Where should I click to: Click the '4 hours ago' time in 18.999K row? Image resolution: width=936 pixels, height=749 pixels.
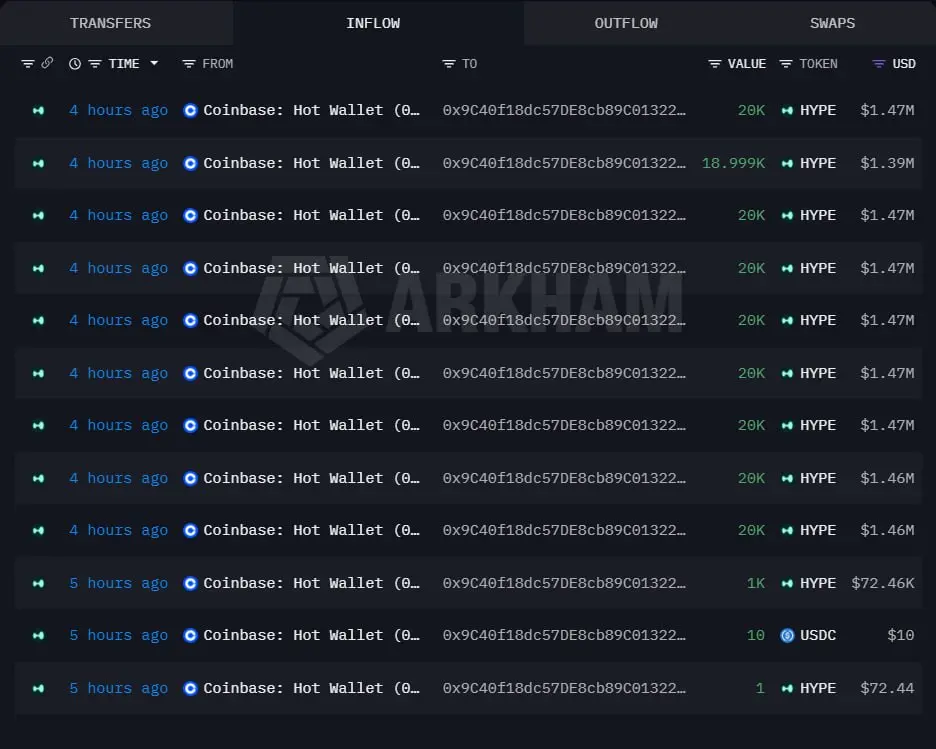click(x=118, y=163)
